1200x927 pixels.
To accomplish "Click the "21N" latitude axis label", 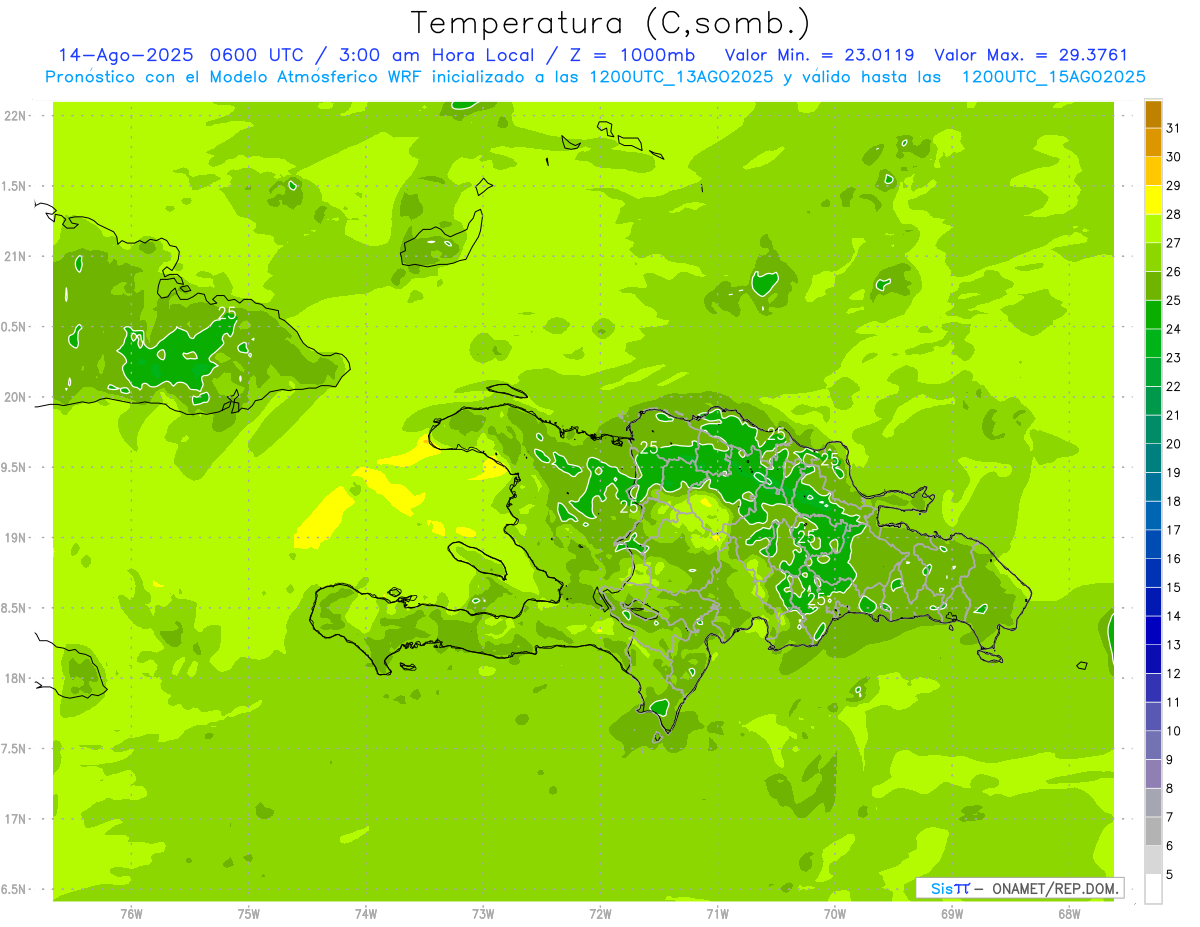I will (x=16, y=256).
